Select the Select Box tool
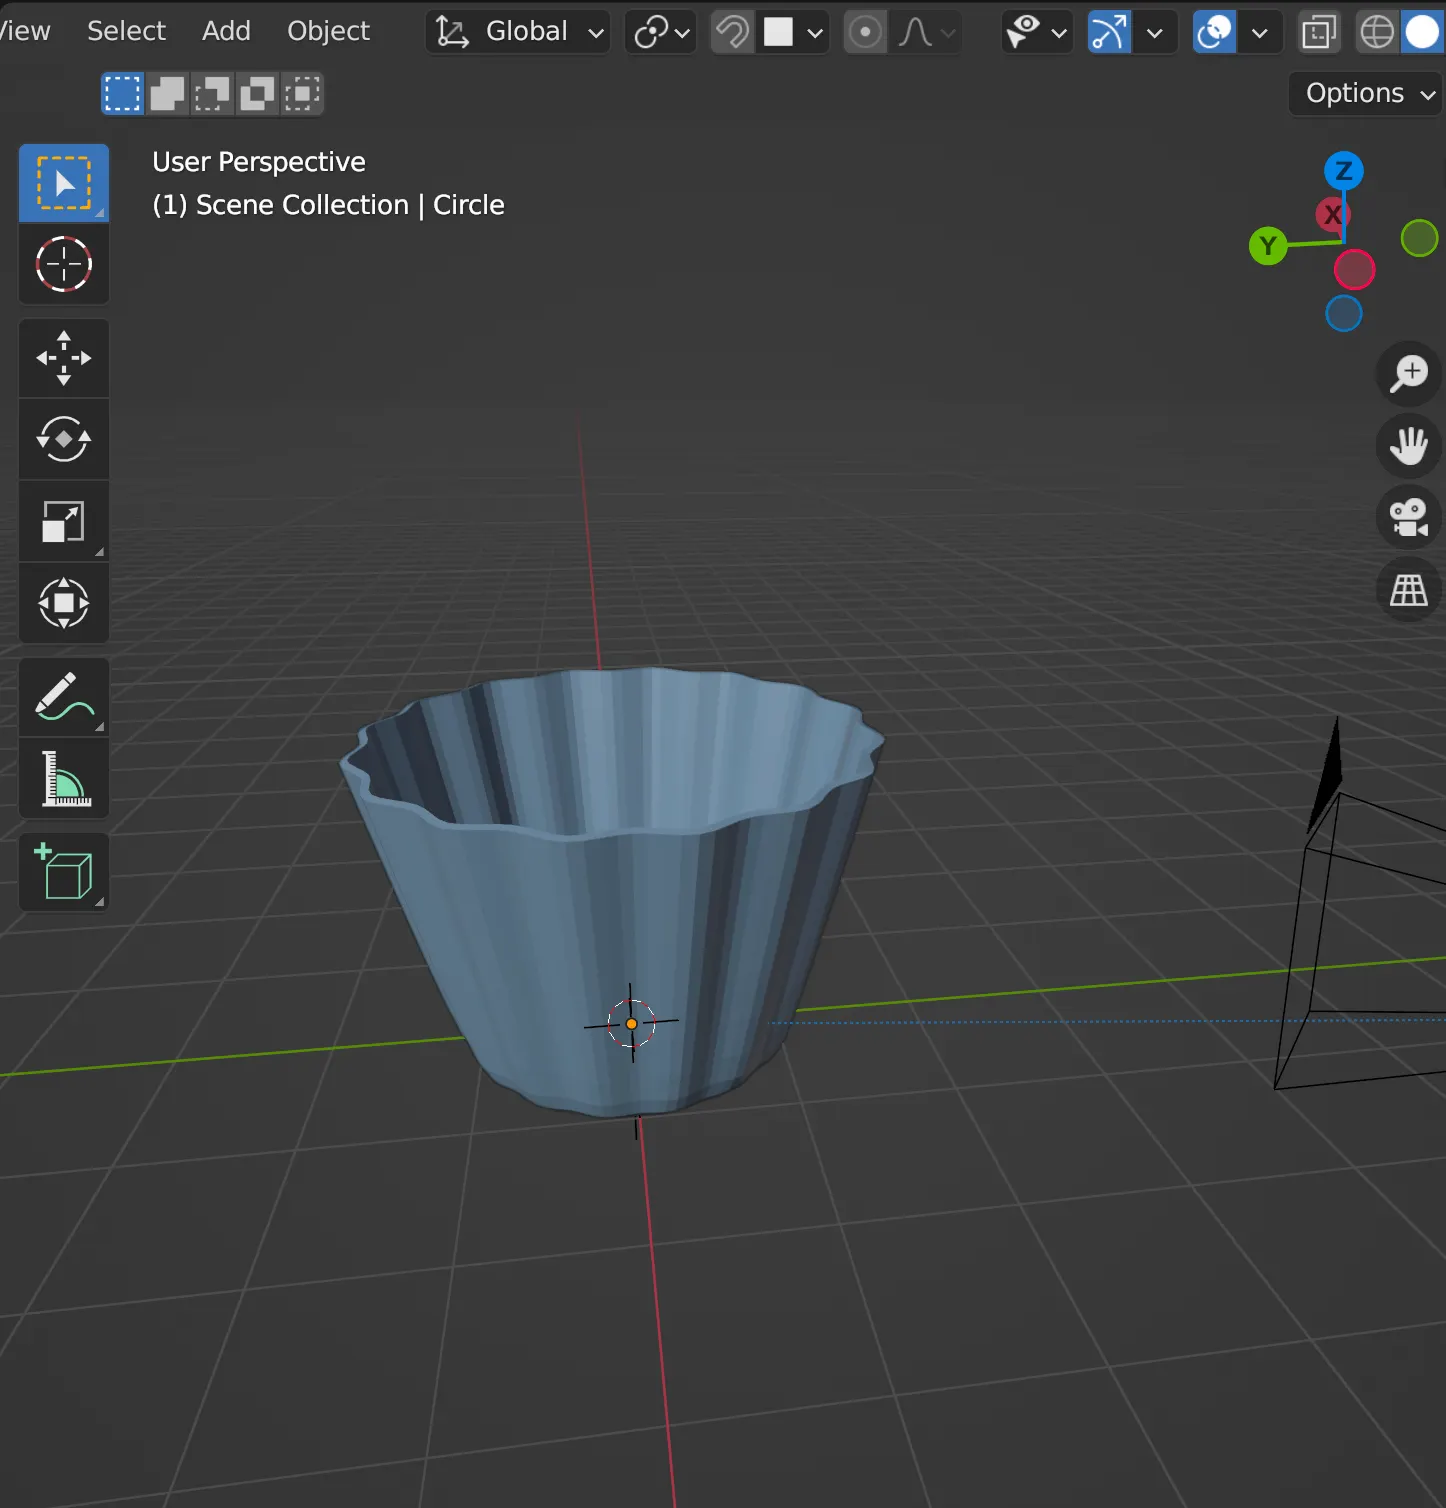Screen dimensions: 1446x1508 (64, 183)
